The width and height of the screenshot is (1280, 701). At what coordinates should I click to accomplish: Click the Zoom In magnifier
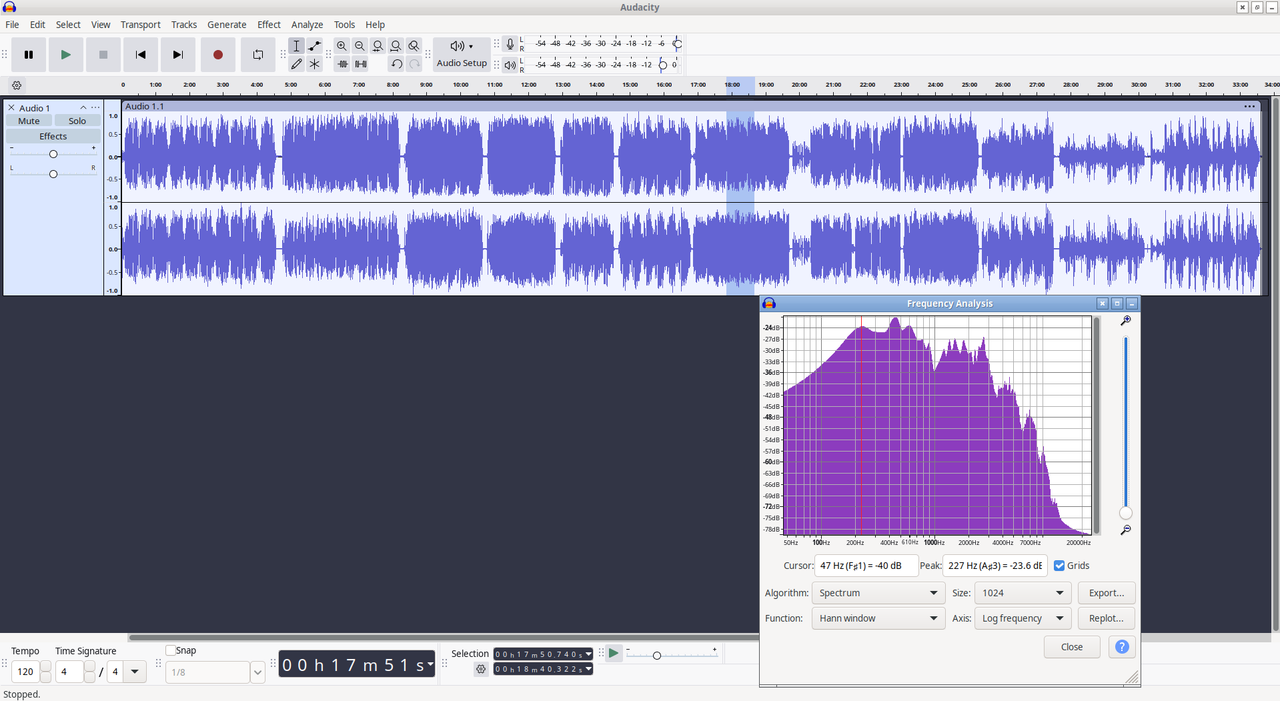point(342,46)
